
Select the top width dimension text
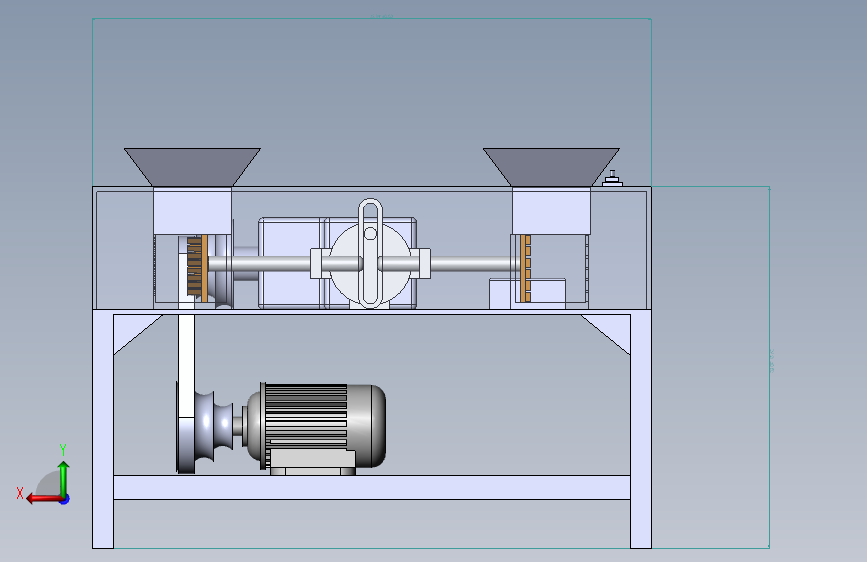(382, 16)
